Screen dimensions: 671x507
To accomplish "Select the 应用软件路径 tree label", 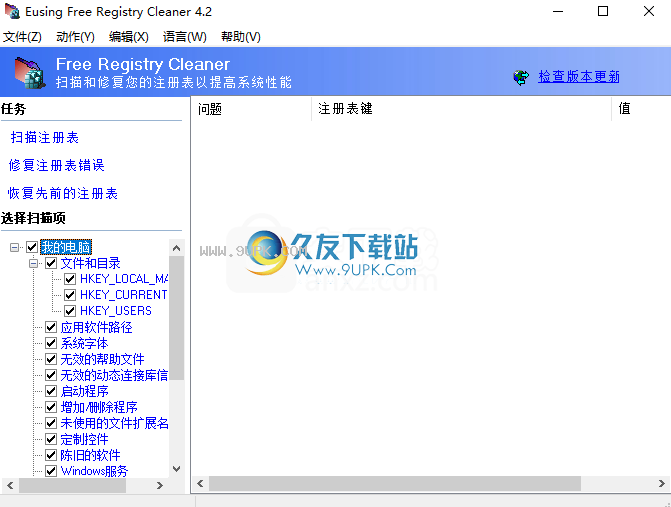I will tap(96, 327).
